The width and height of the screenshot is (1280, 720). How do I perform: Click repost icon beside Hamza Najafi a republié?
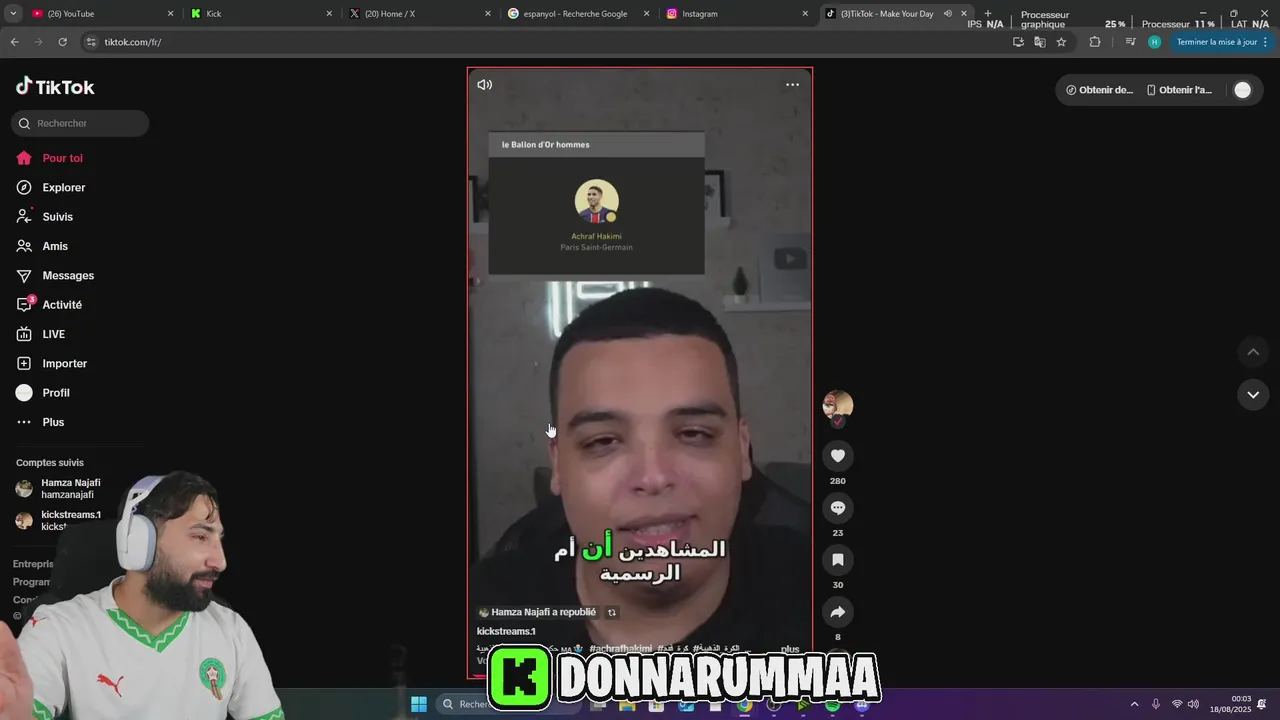coord(612,612)
